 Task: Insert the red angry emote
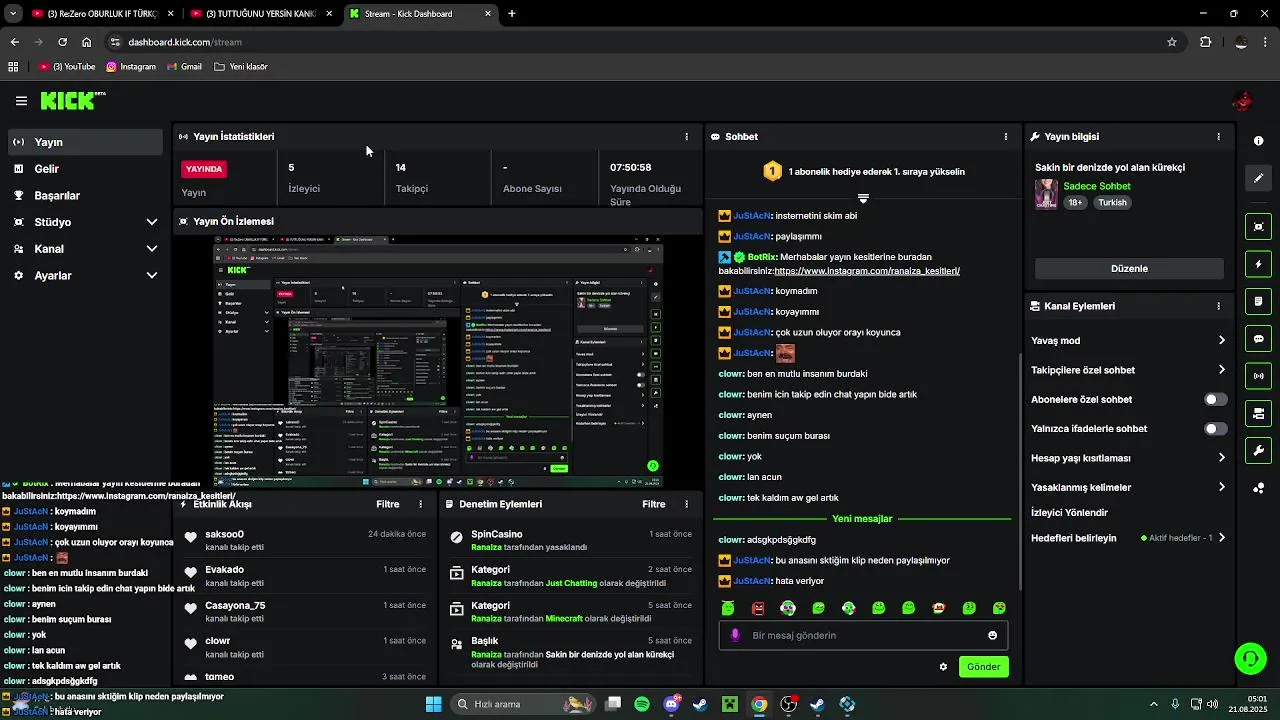(758, 608)
